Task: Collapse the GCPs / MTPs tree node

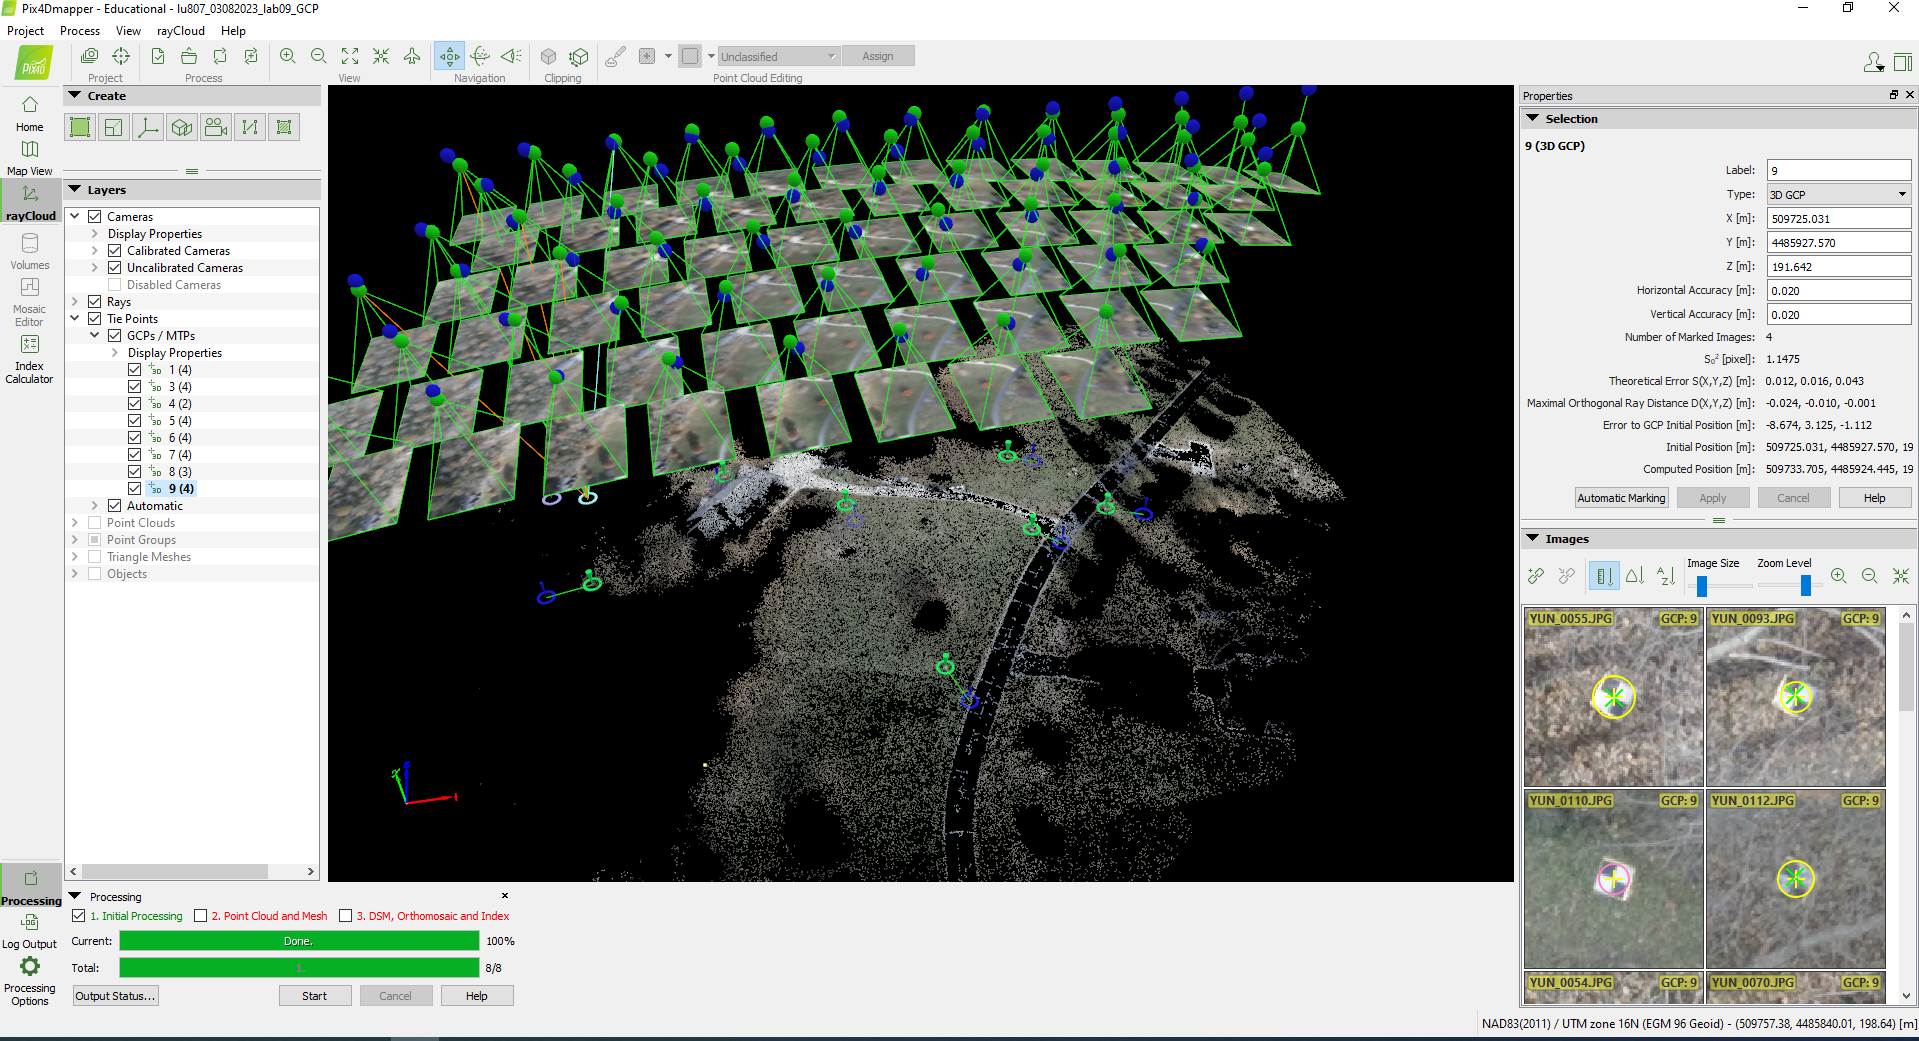Action: [x=95, y=336]
